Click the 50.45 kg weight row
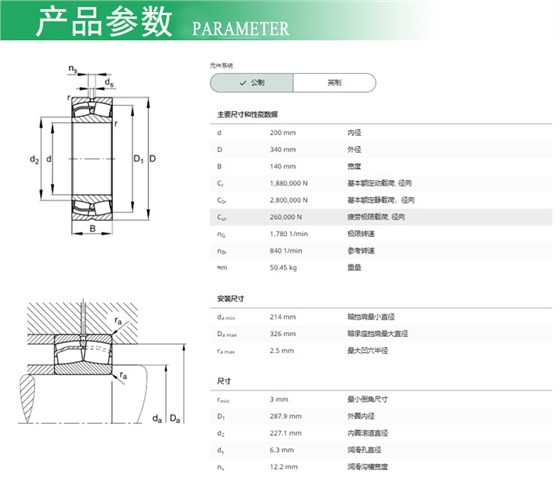The width and height of the screenshot is (560, 484). pos(381,268)
